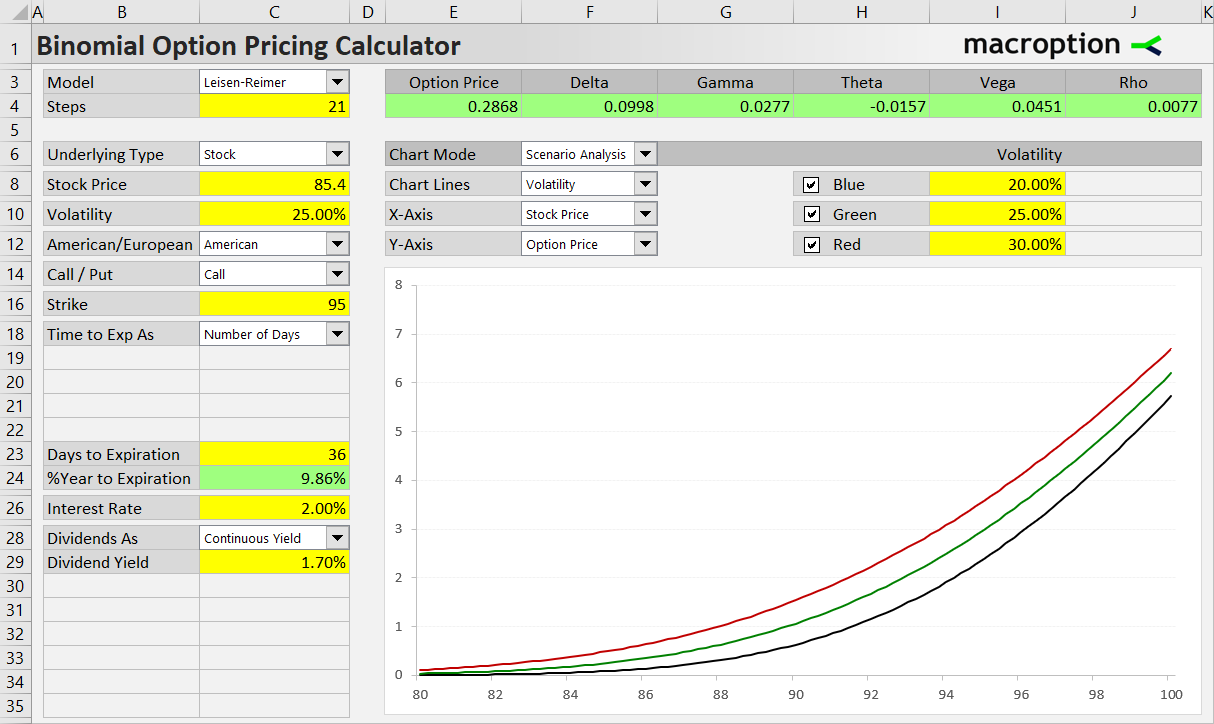Select the Stock Price value cell

275,184
